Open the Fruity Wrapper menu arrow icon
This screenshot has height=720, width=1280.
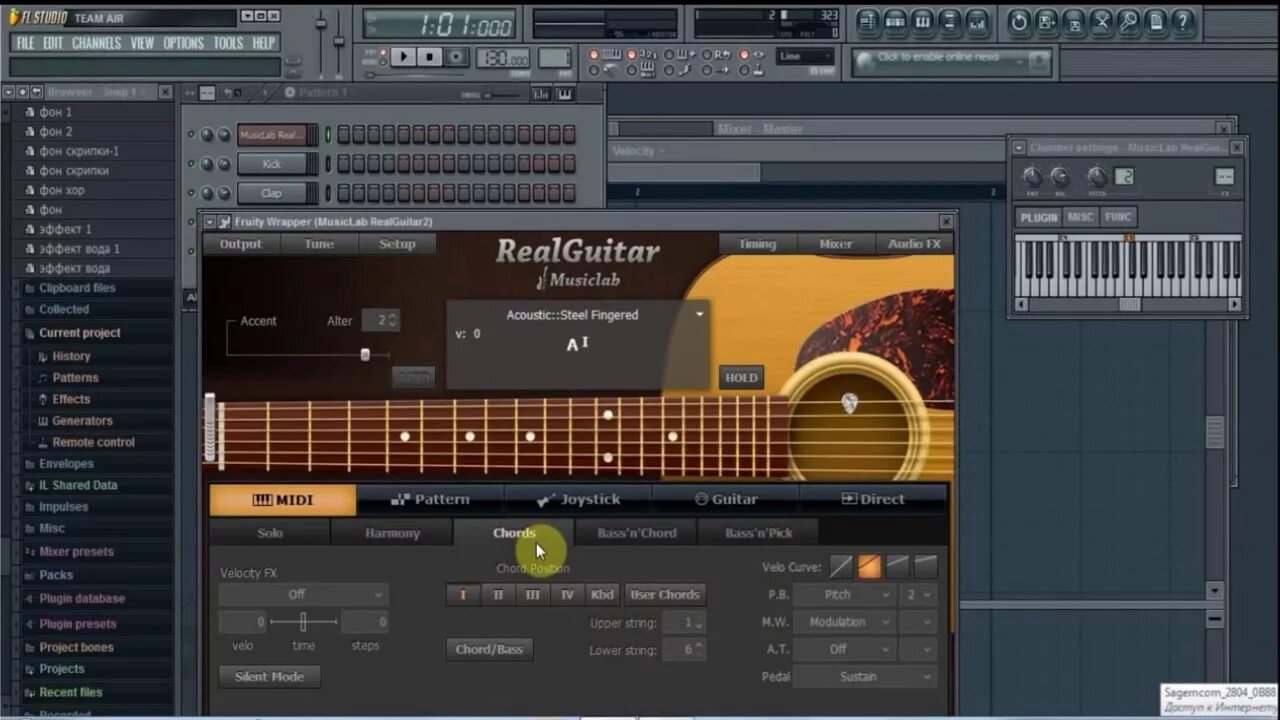pyautogui.click(x=210, y=222)
